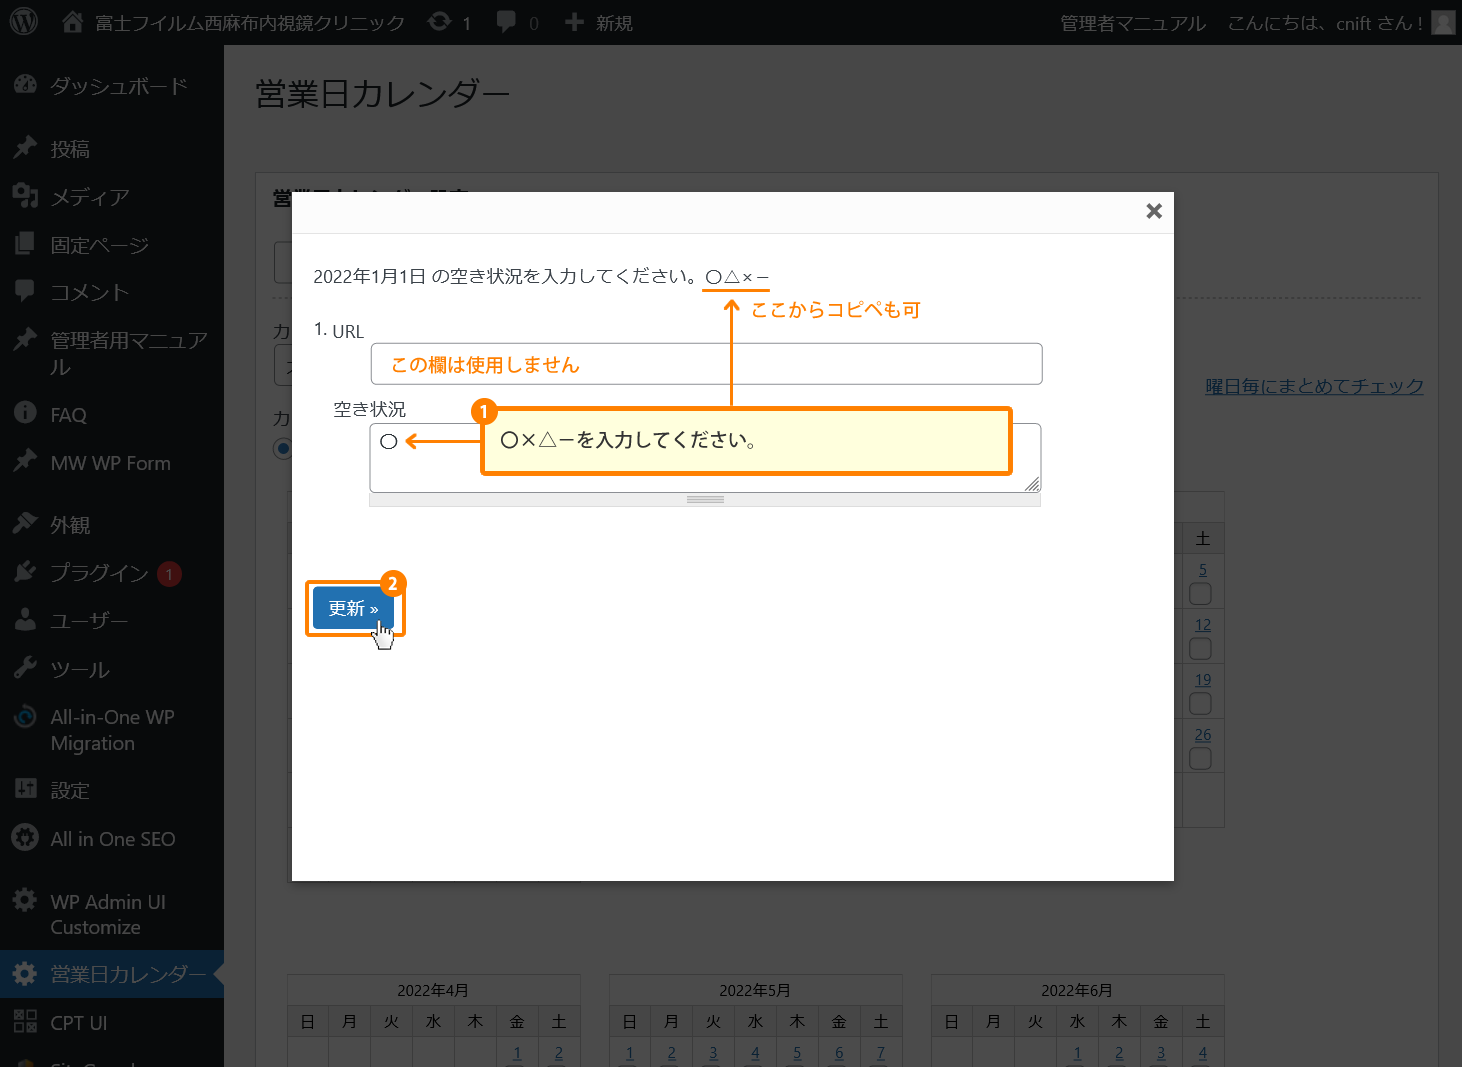Screen dimensions: 1462x1067
Task: Open 曜日毎にまとめてチェック link
Action: tap(1314, 386)
